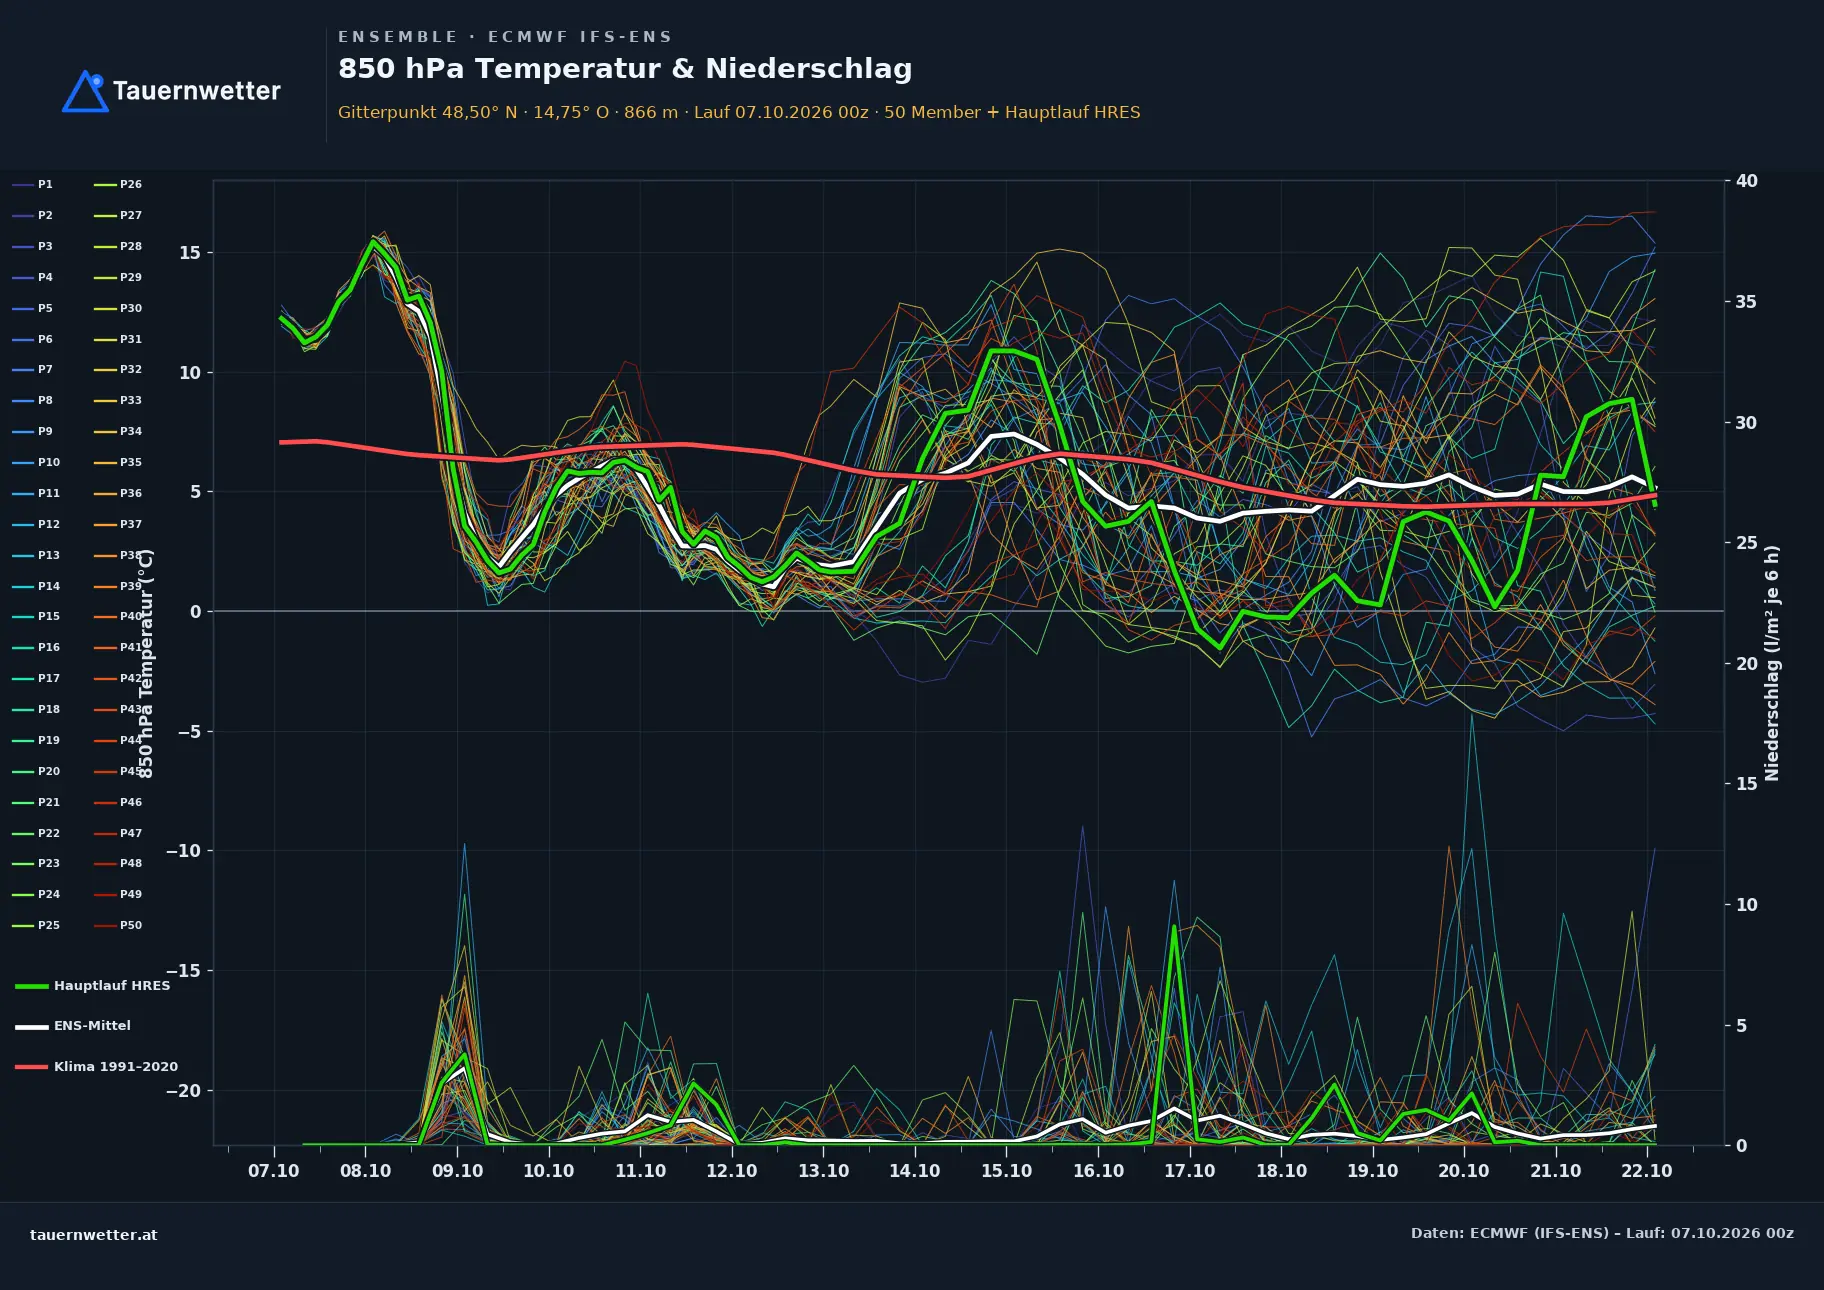The image size is (1824, 1290).
Task: Click the 40 precipitation axis tick label
Action: pyautogui.click(x=1747, y=181)
